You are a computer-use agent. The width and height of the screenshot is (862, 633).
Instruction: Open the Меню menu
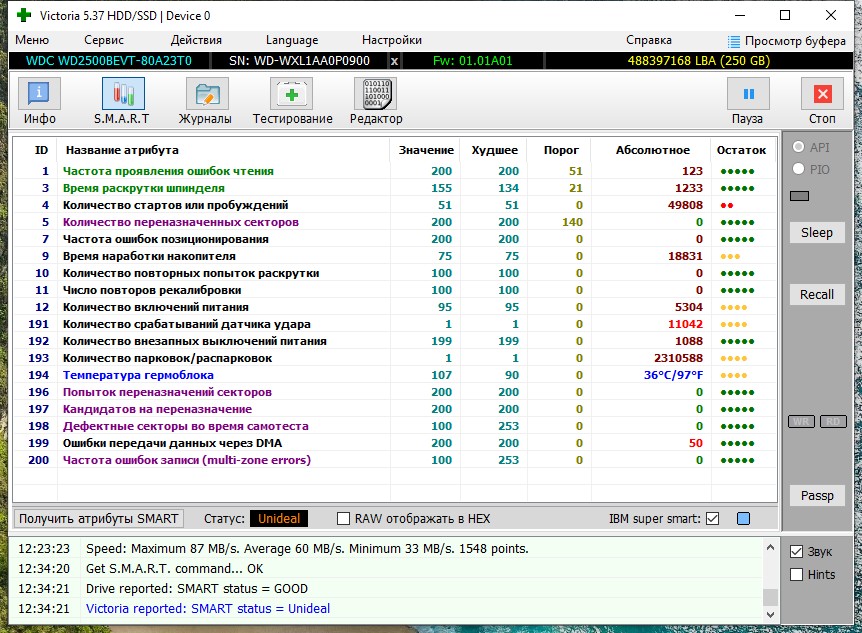click(32, 40)
